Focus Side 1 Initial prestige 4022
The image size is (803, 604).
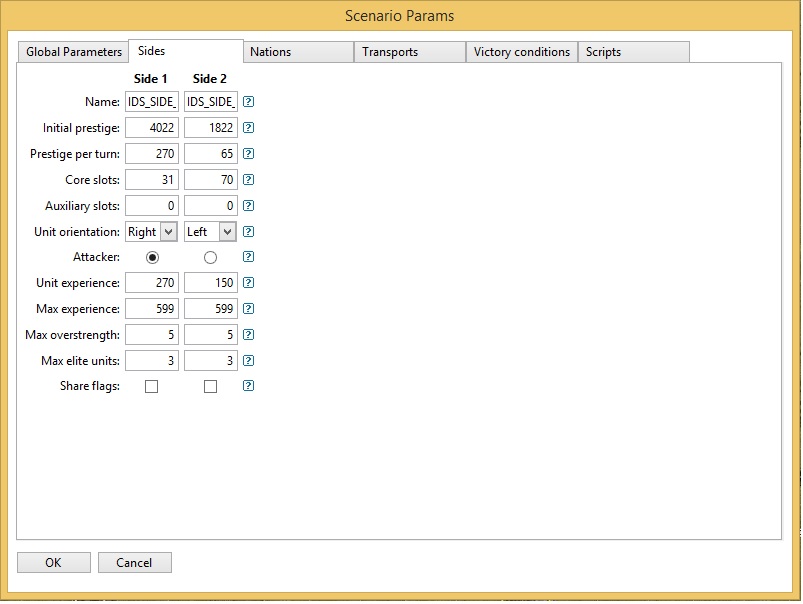pos(152,128)
